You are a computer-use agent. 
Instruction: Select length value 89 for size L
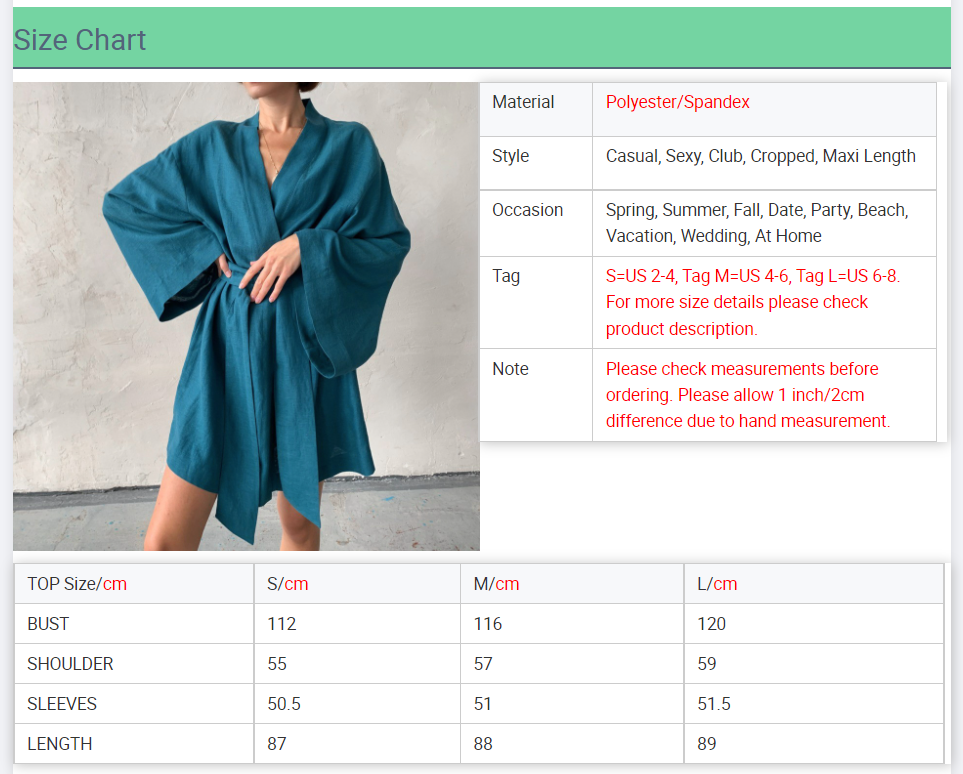pyautogui.click(x=706, y=743)
